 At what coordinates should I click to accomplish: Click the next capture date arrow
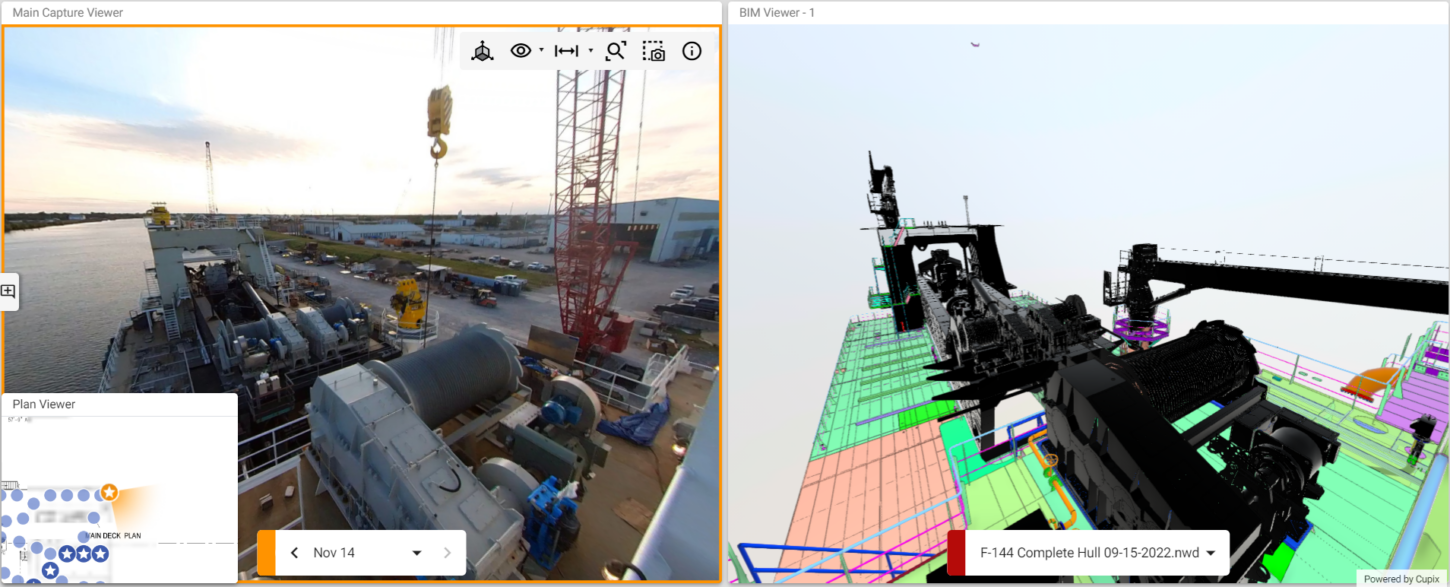click(x=447, y=553)
